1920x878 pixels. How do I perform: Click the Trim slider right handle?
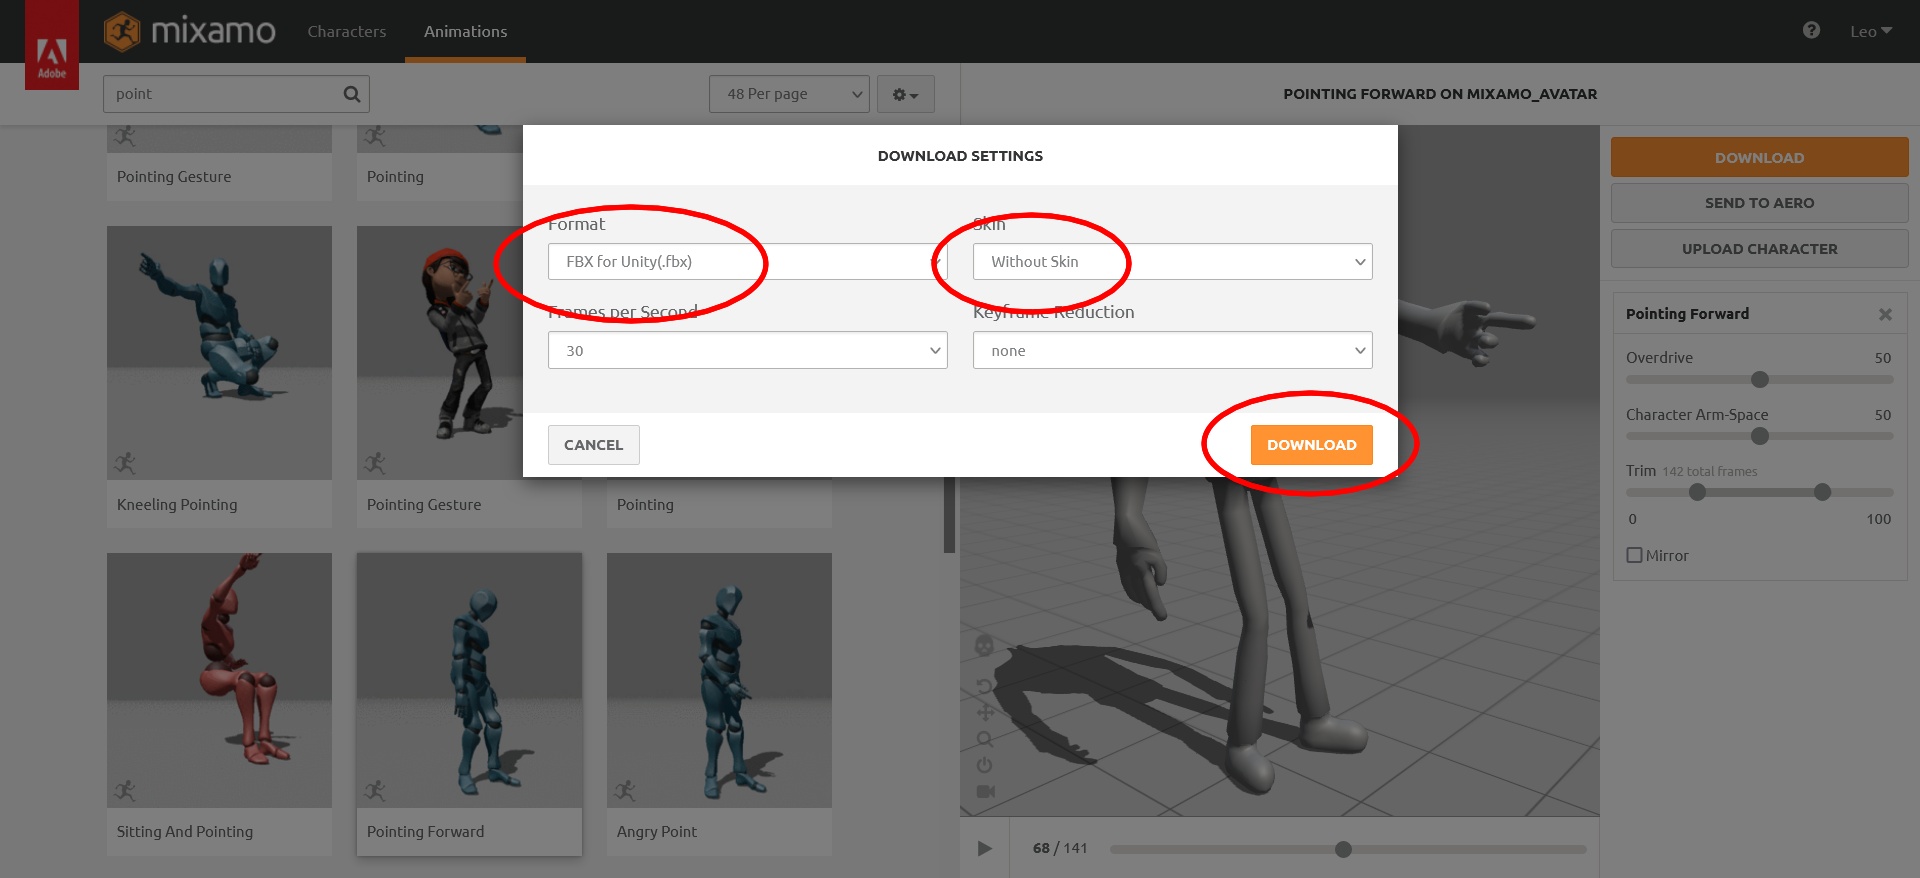pos(1822,492)
